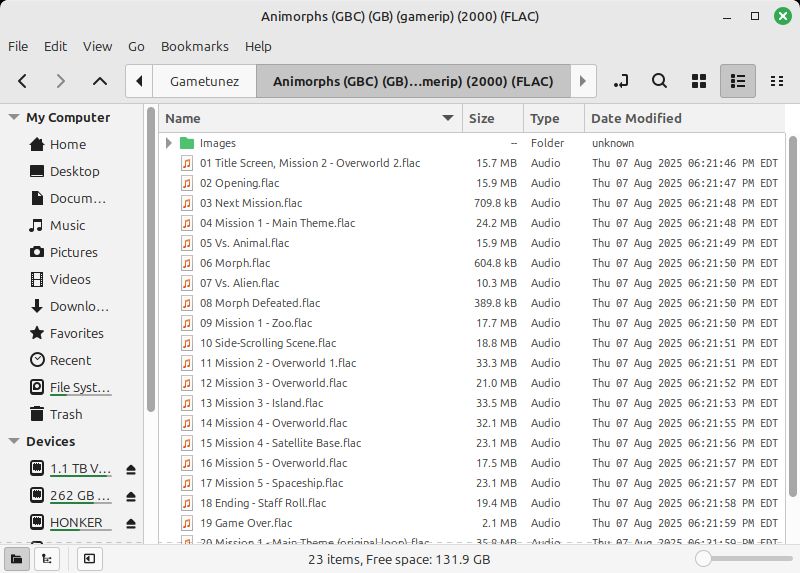
Task: Open File System in the sidebar
Action: point(80,388)
